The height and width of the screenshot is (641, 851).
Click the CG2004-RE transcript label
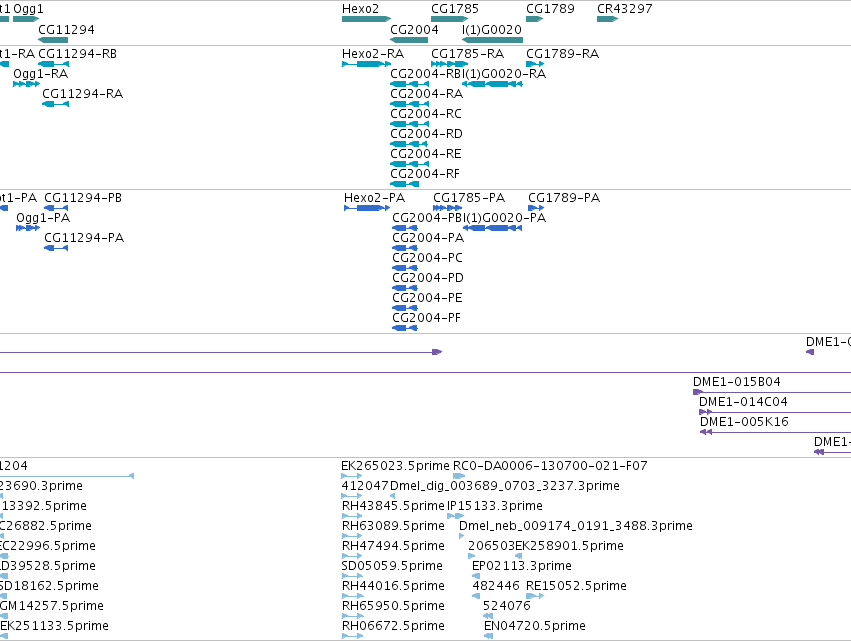[426, 154]
